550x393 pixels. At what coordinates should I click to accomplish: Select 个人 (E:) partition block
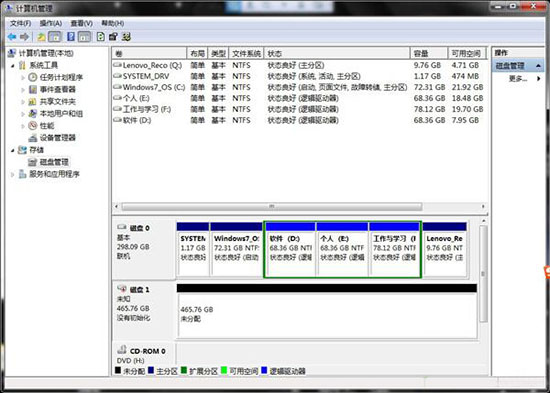[342, 249]
